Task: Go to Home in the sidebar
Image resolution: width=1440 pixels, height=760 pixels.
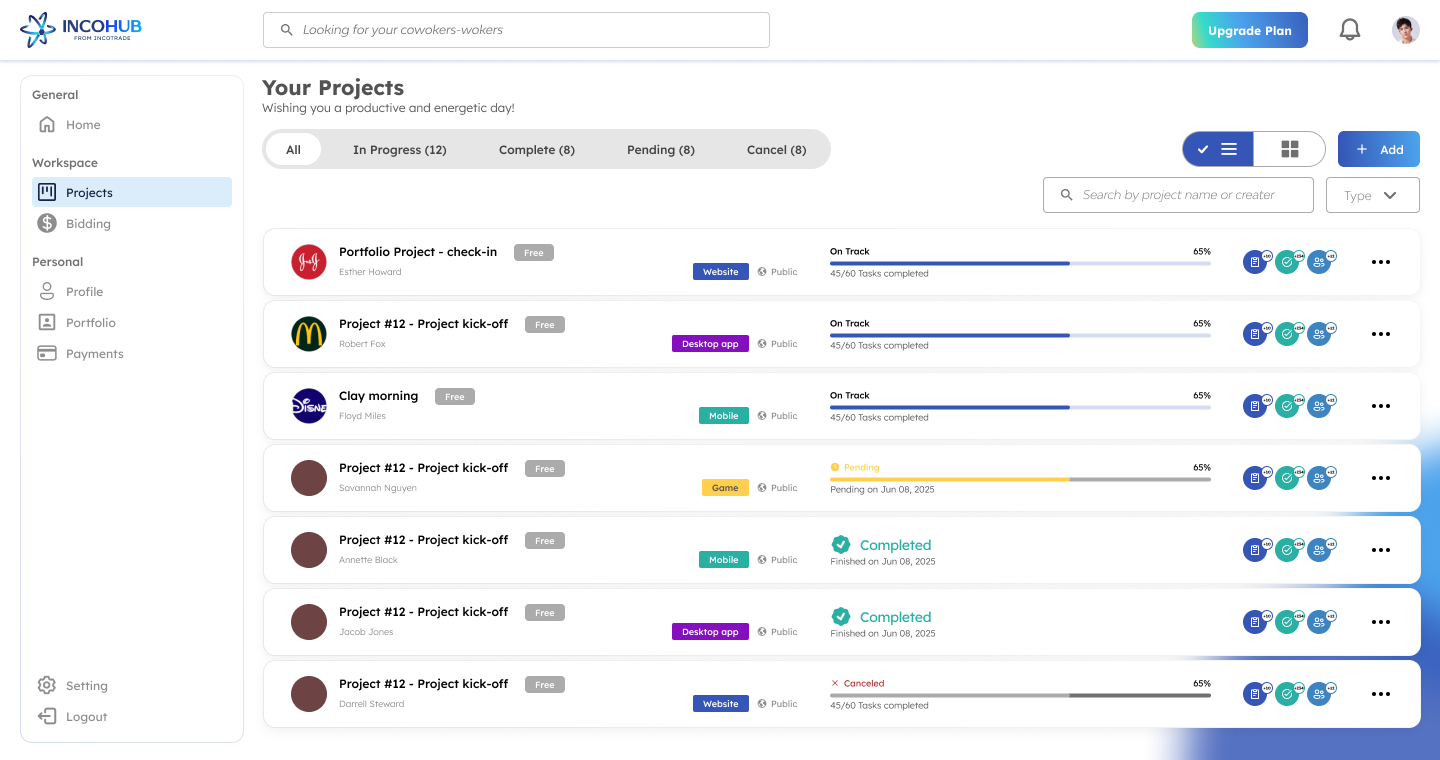Action: pos(132,125)
